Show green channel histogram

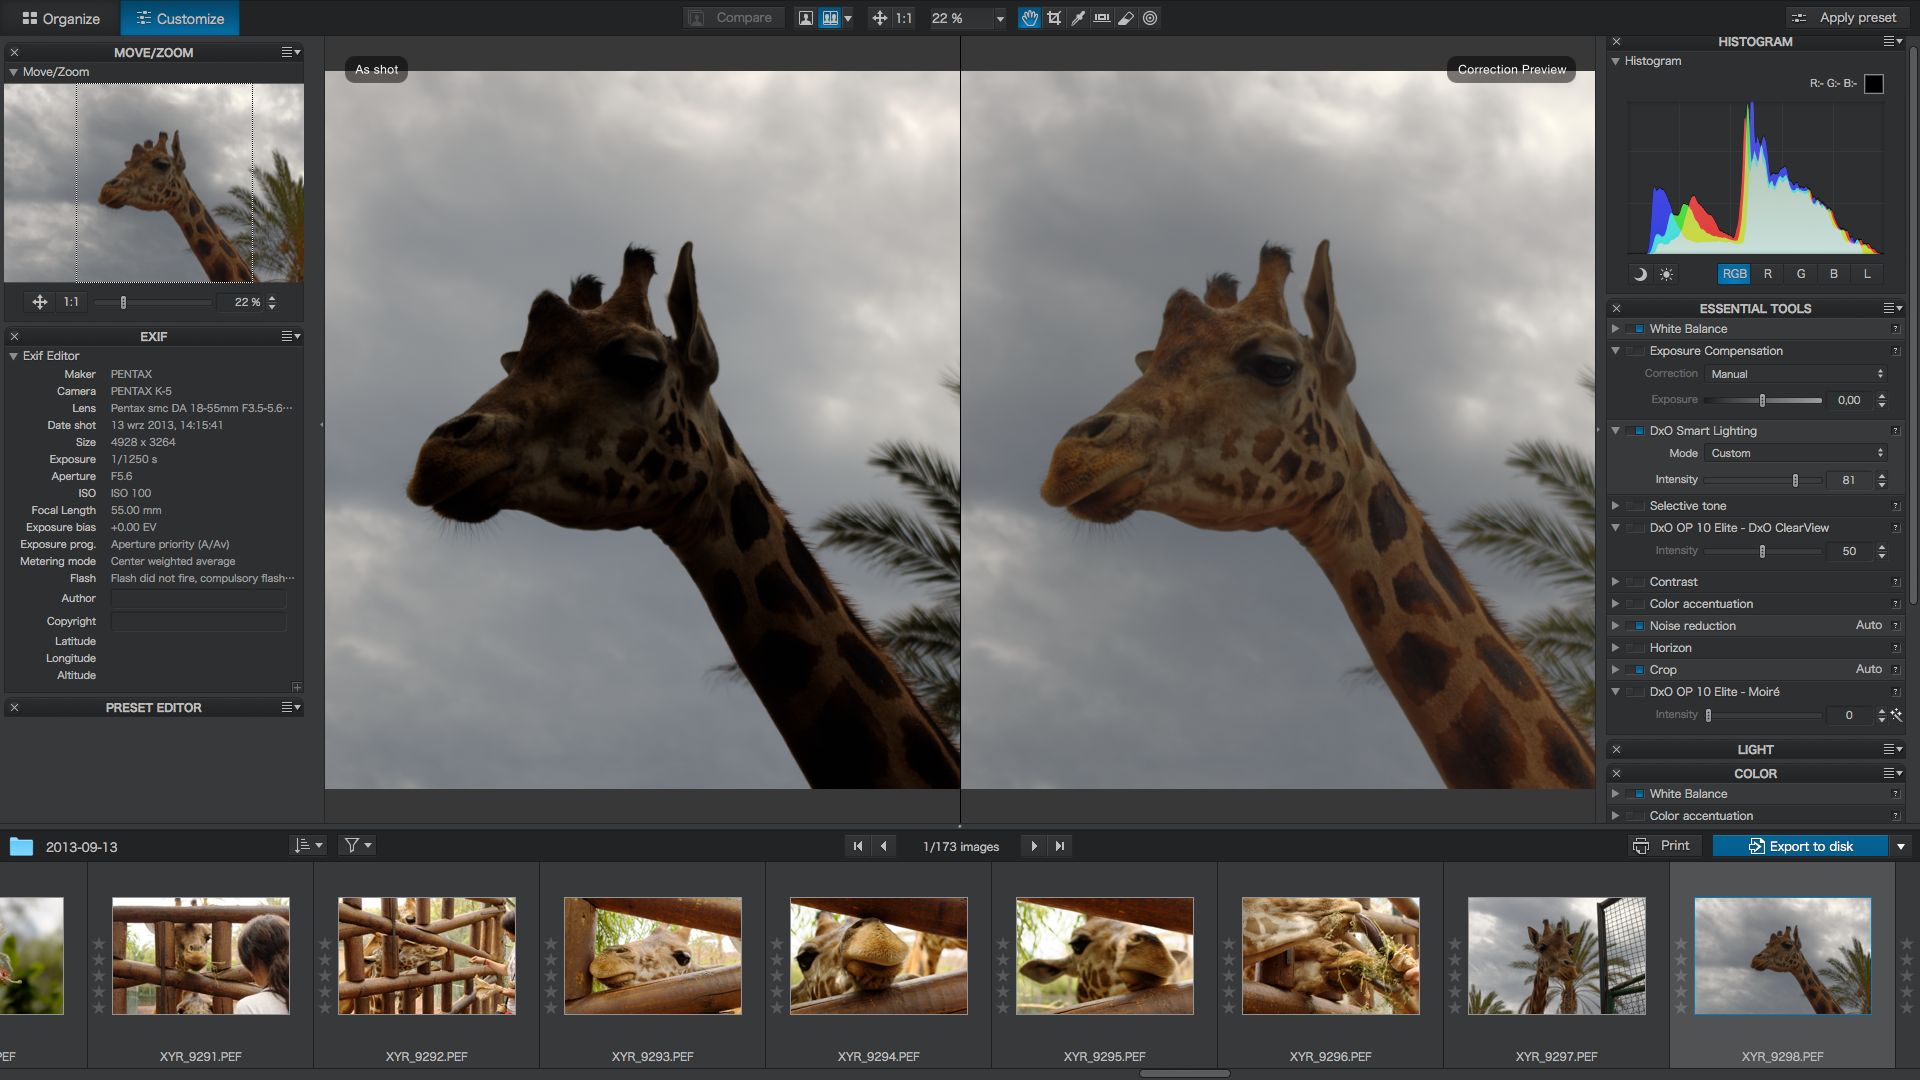pyautogui.click(x=1801, y=274)
